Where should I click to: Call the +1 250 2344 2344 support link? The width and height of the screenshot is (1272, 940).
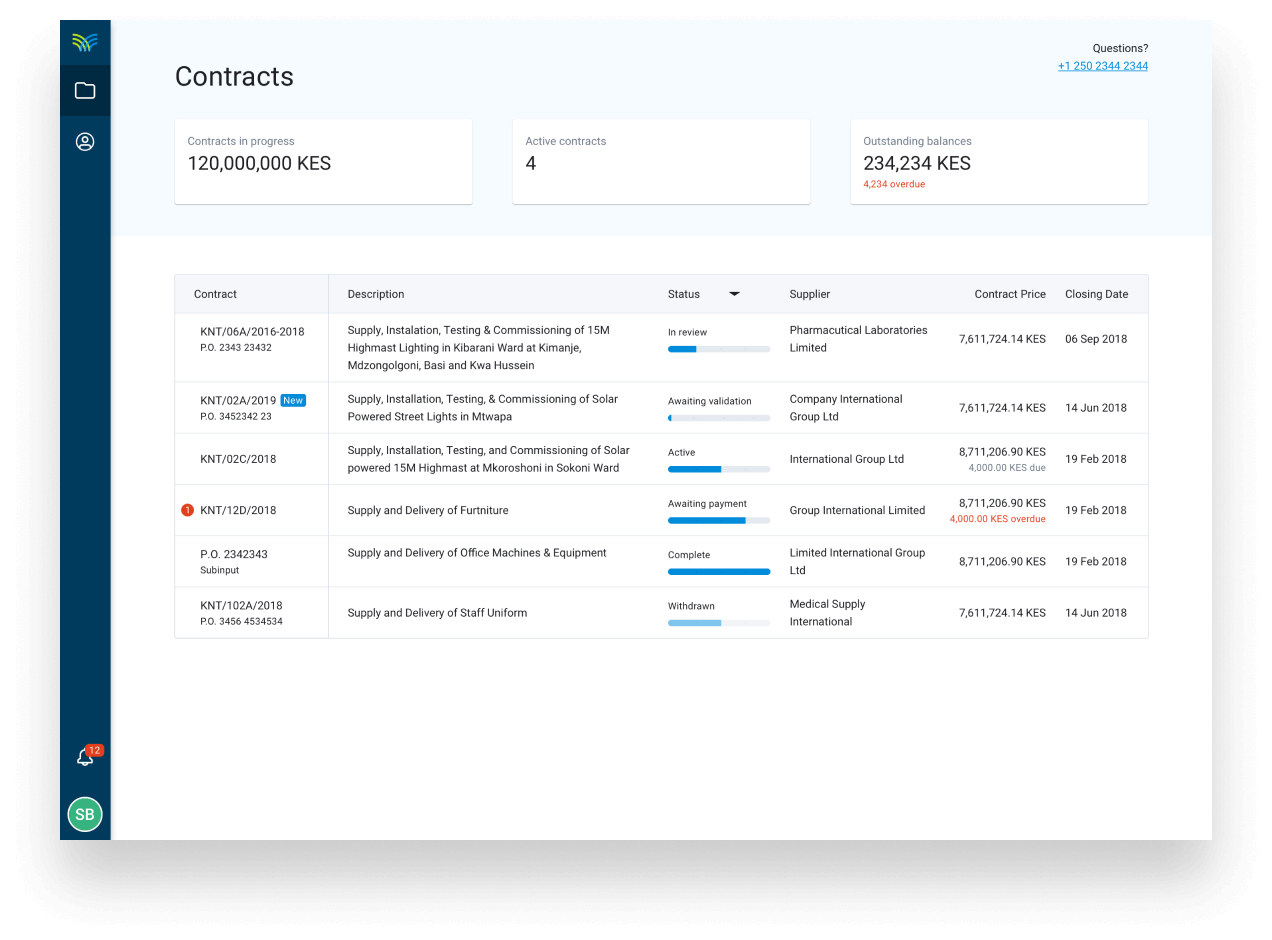tap(1102, 66)
